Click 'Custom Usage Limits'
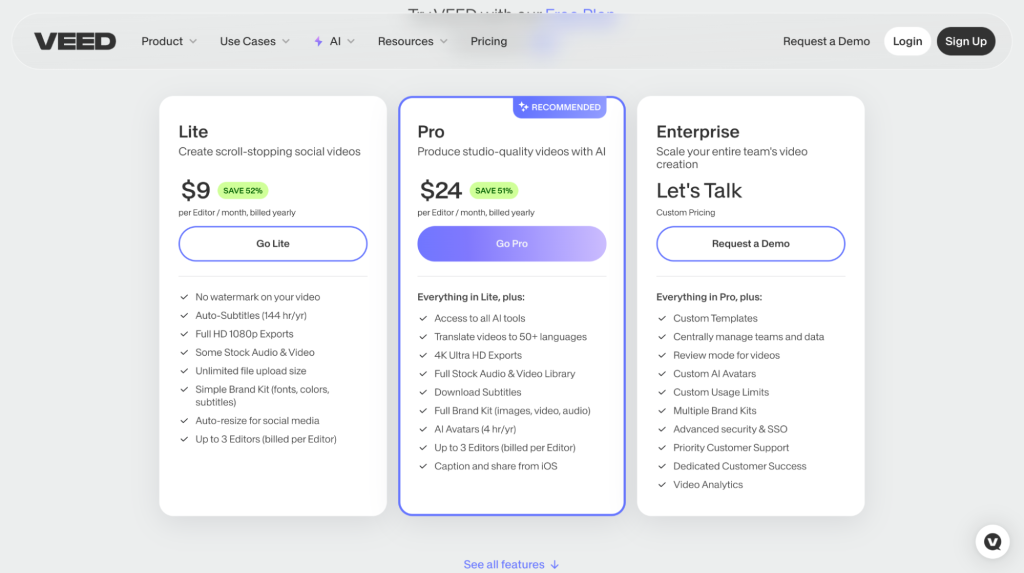This screenshot has width=1024, height=573. [721, 393]
